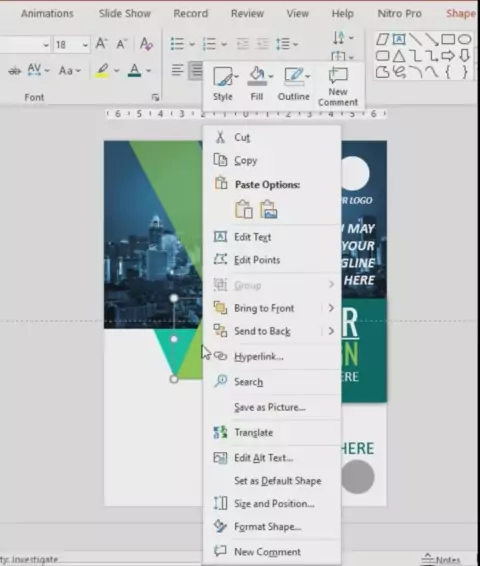
Task: Toggle center paragraph alignment
Action: coord(196,70)
